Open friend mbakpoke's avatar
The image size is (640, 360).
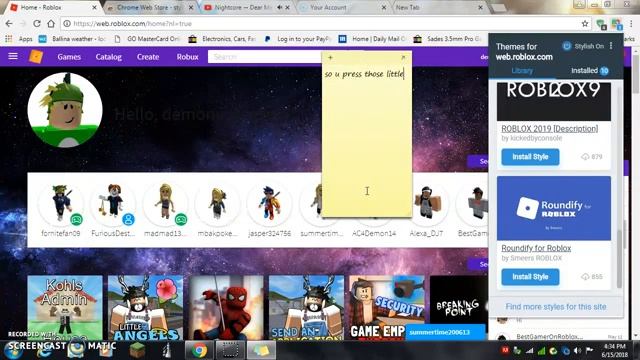point(218,203)
